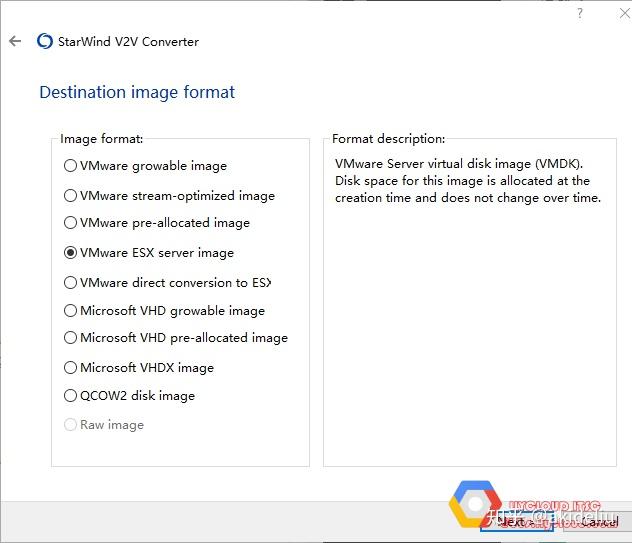Viewport: 632px width, 543px height.
Task: Click the StarWind V2V Converter logo
Action: (x=45, y=41)
